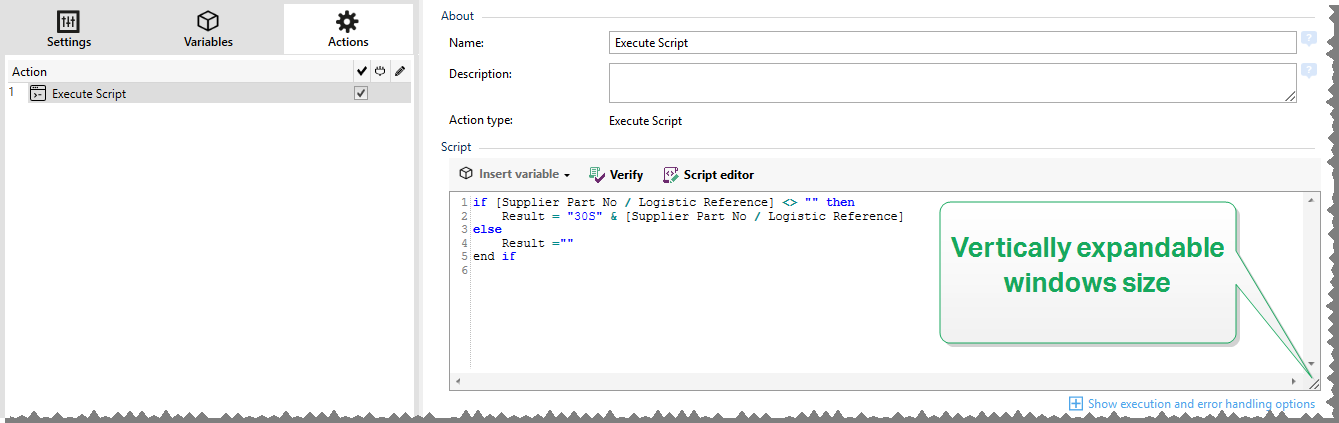Screen dimensions: 1339x423
Task: Click the Verify script icon
Action: (598, 174)
